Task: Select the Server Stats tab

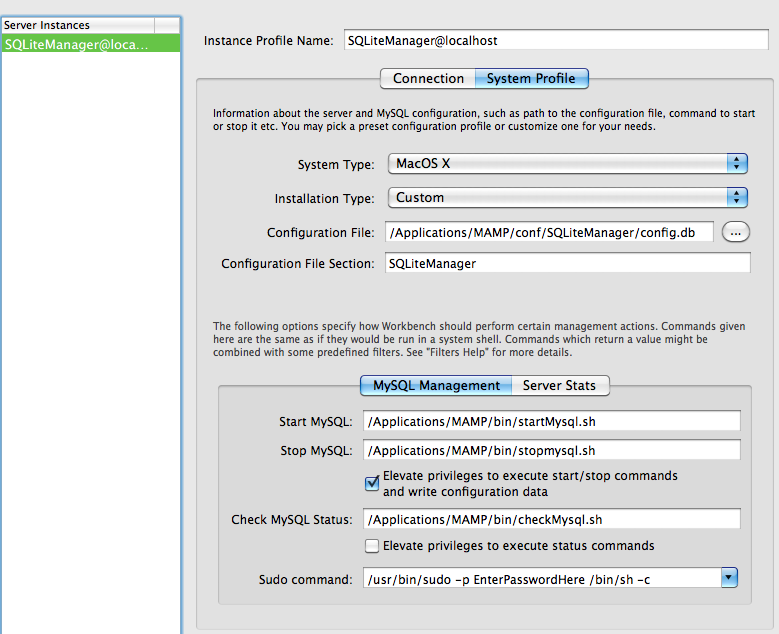Action: [559, 386]
